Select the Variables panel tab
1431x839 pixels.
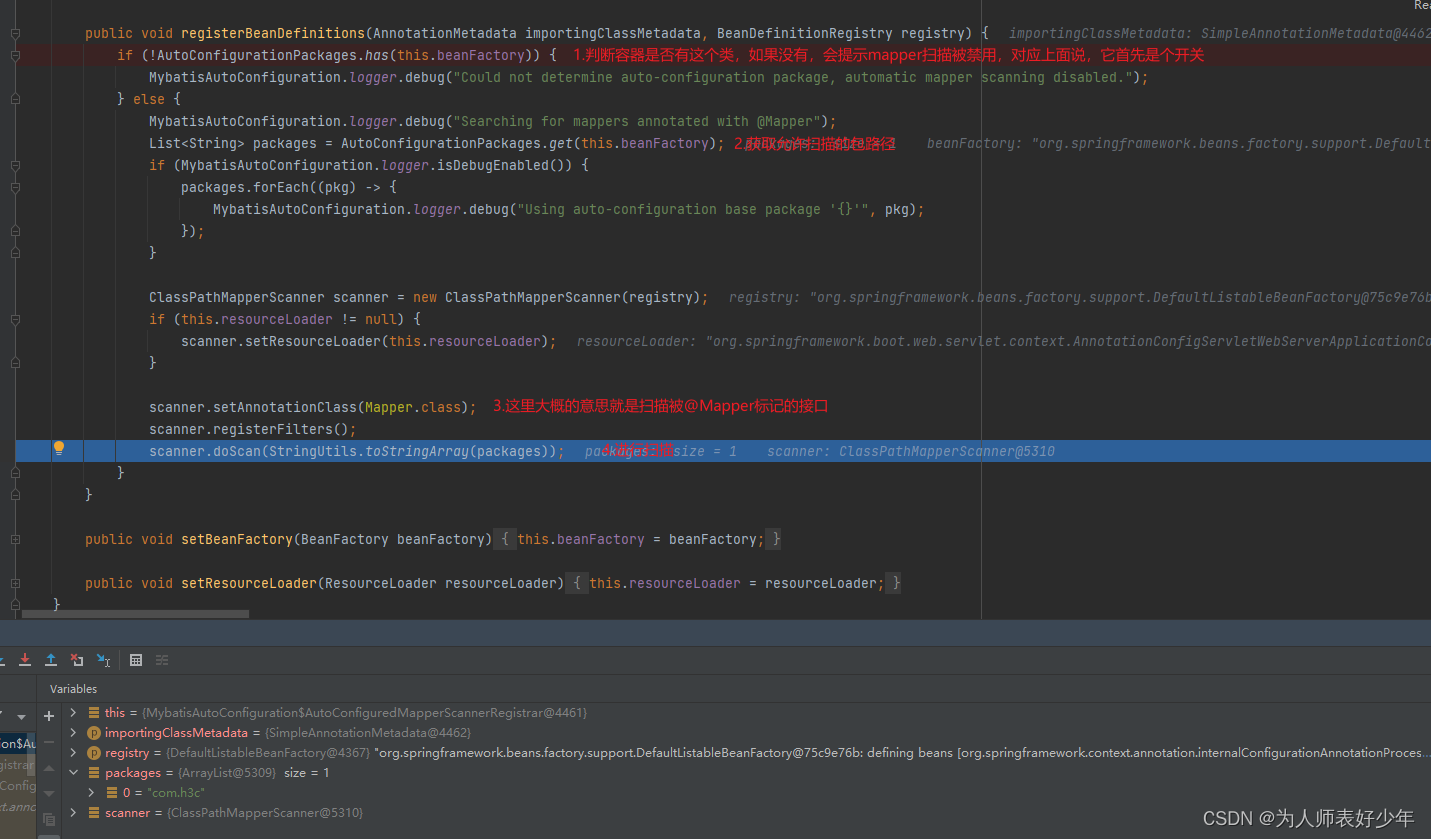pos(74,689)
